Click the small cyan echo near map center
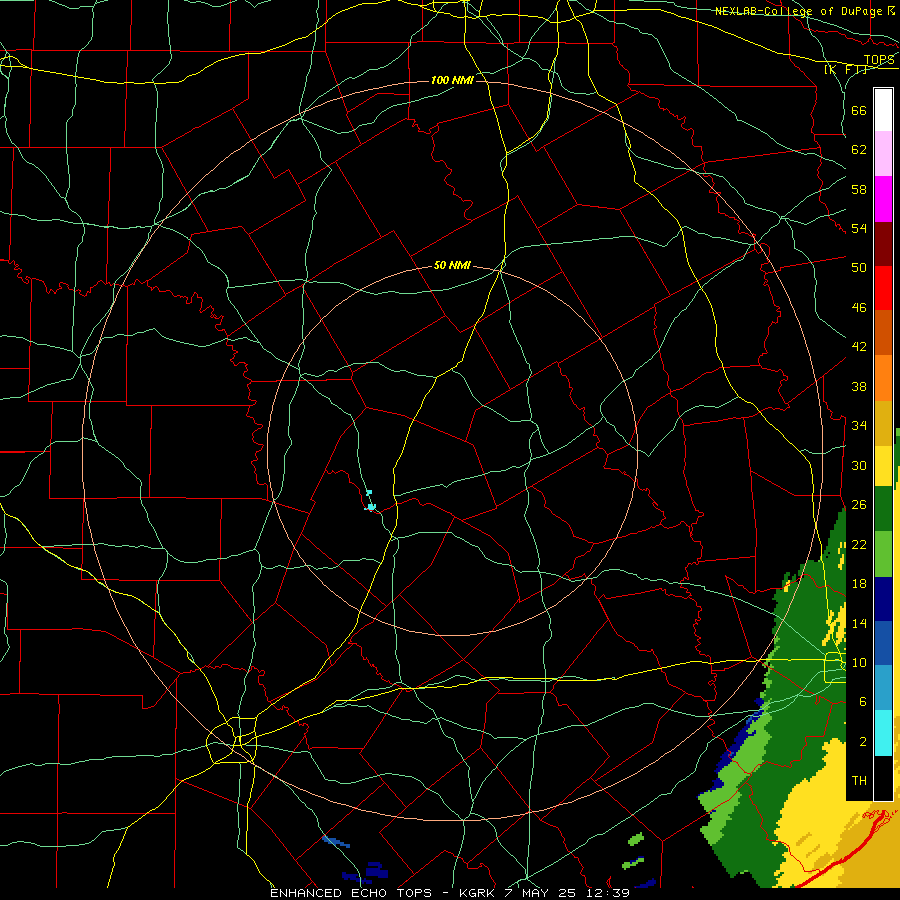 click(x=370, y=502)
